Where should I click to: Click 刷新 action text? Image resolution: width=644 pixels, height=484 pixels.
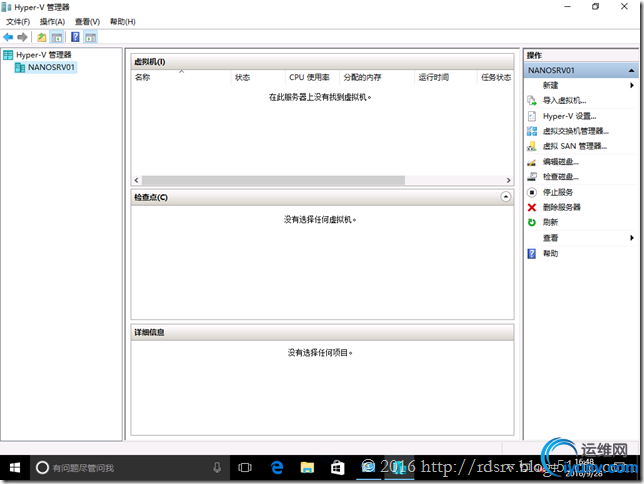pyautogui.click(x=550, y=222)
